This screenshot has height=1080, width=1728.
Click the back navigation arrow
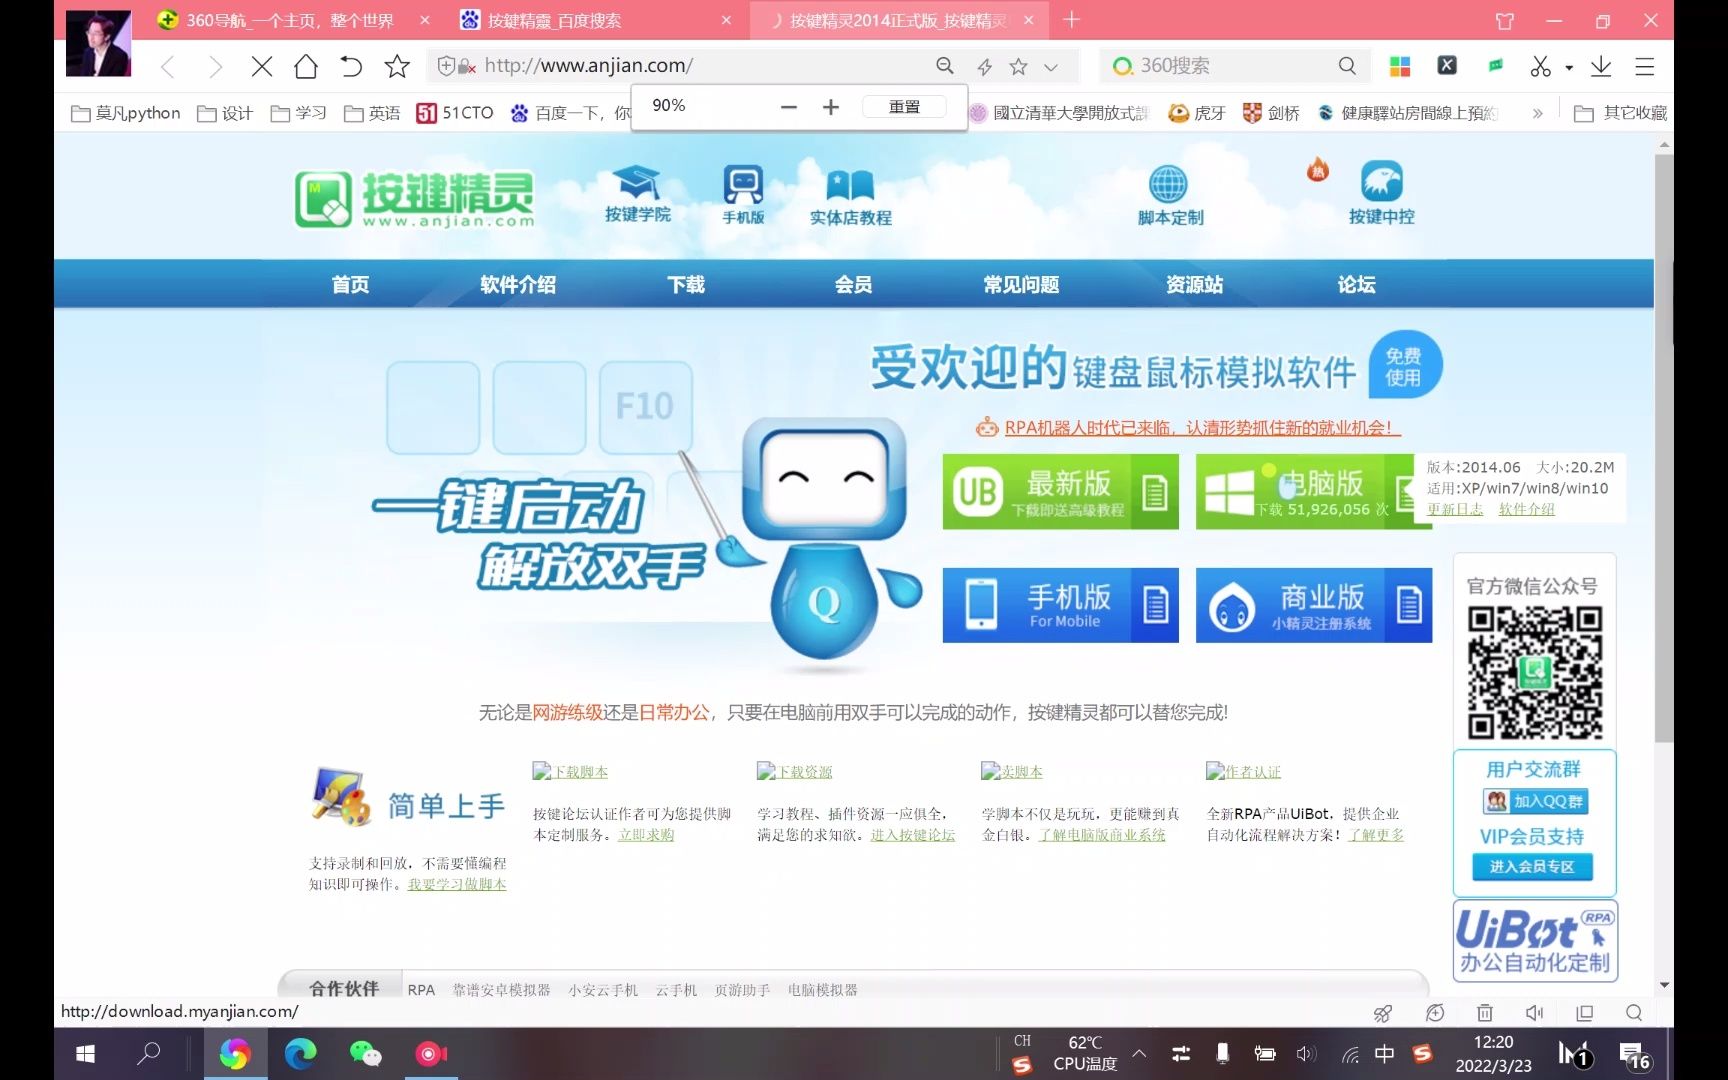(x=168, y=67)
